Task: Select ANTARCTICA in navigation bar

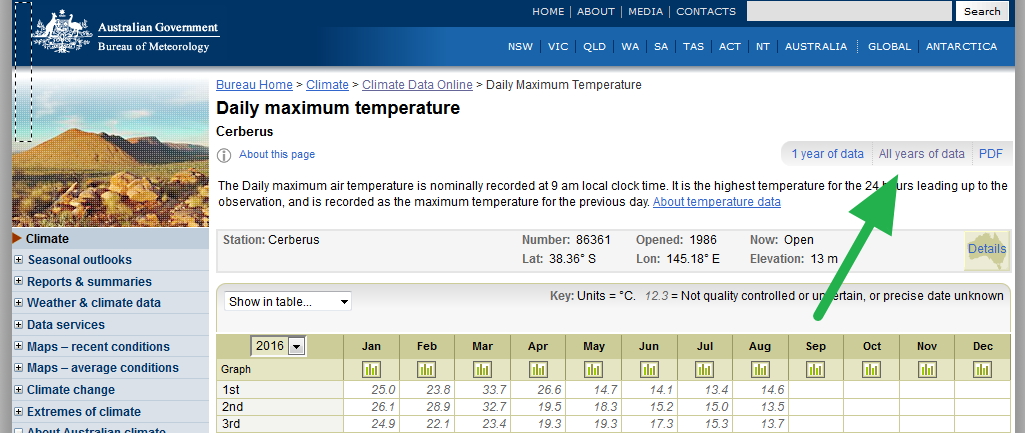Action: (962, 46)
